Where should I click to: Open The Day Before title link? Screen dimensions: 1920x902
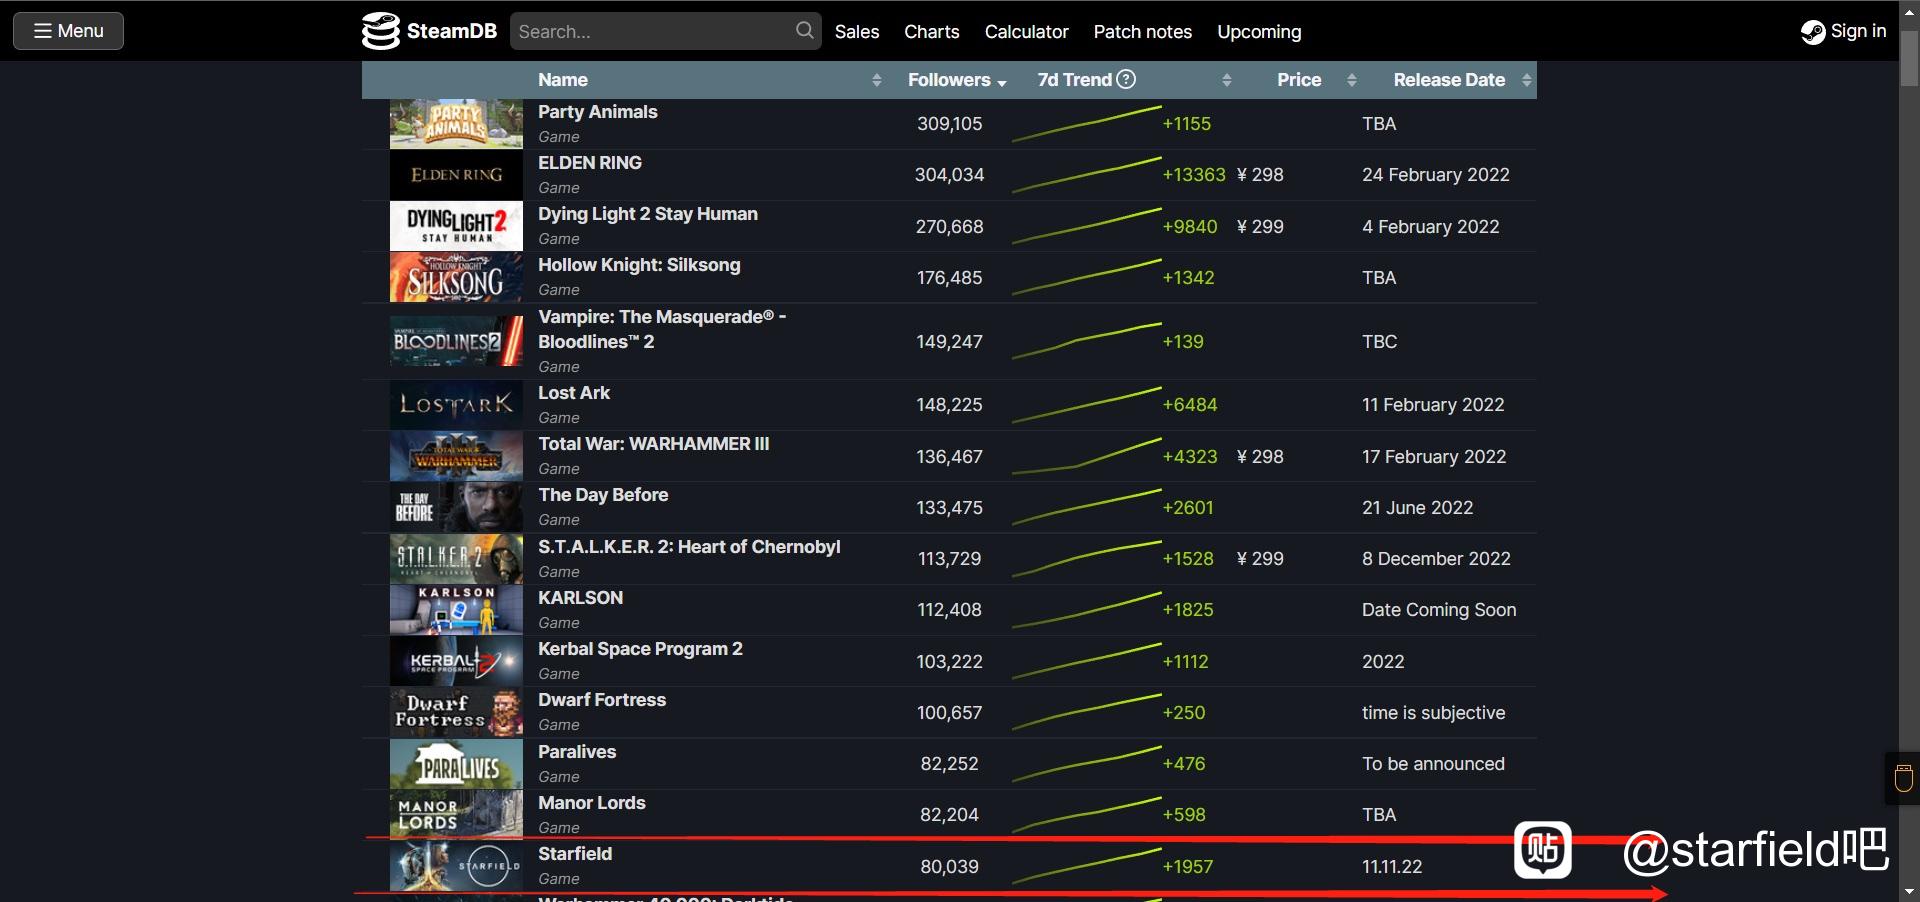click(x=603, y=495)
